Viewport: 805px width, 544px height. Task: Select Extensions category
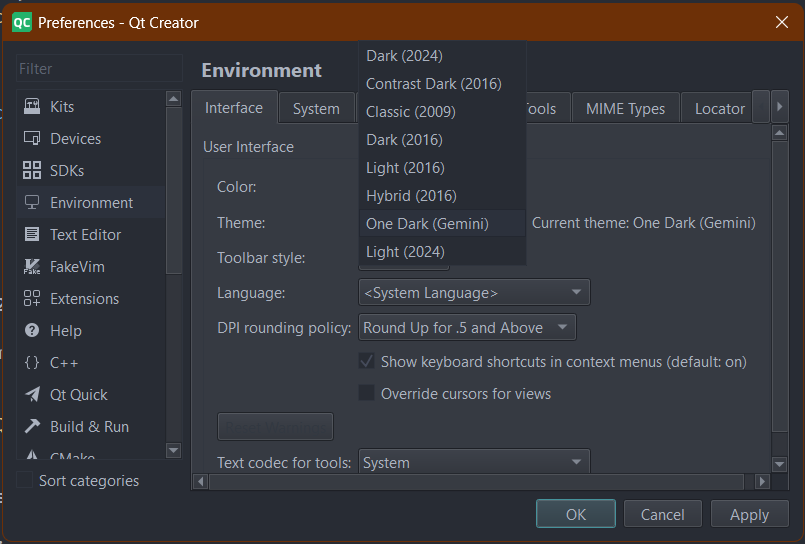(x=91, y=298)
